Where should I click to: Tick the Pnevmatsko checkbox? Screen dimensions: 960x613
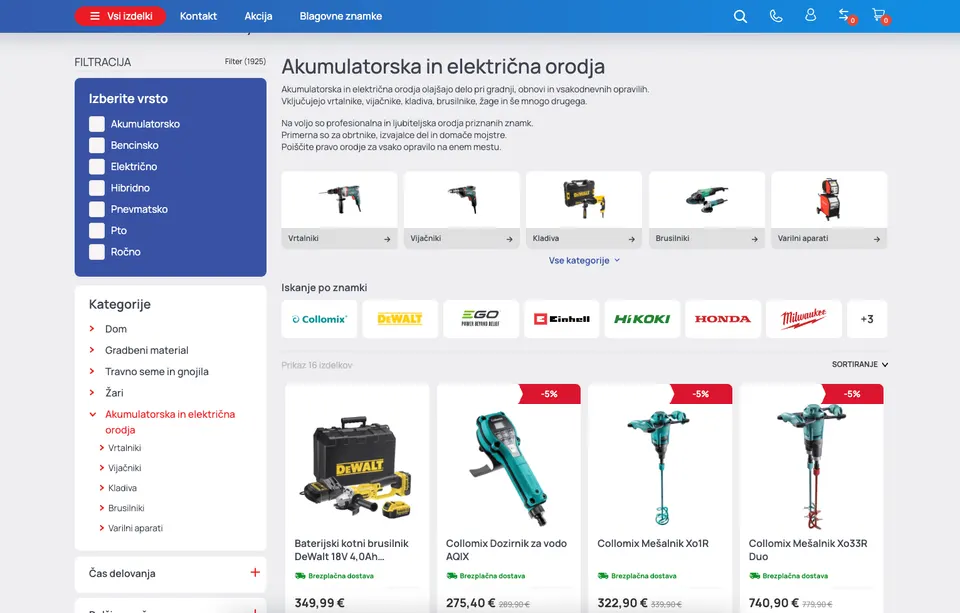(x=97, y=209)
